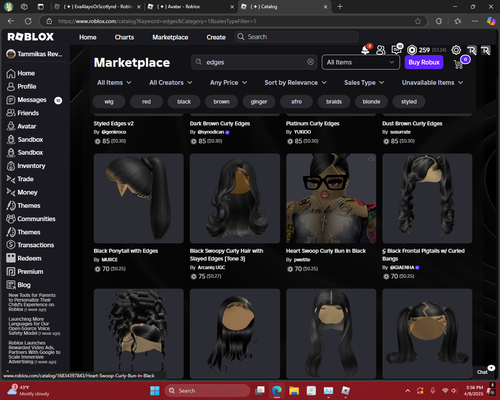Refresh the browser page
The height and width of the screenshot is (400, 500).
(28, 21)
